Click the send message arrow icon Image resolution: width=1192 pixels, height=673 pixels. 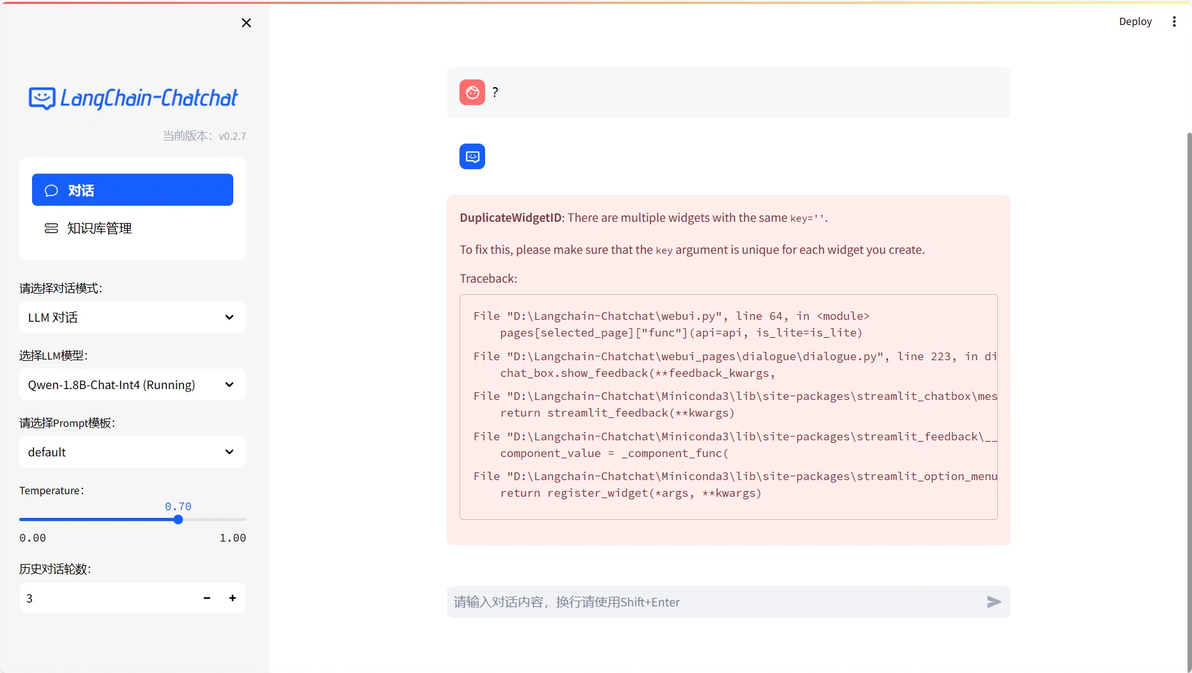pos(993,602)
